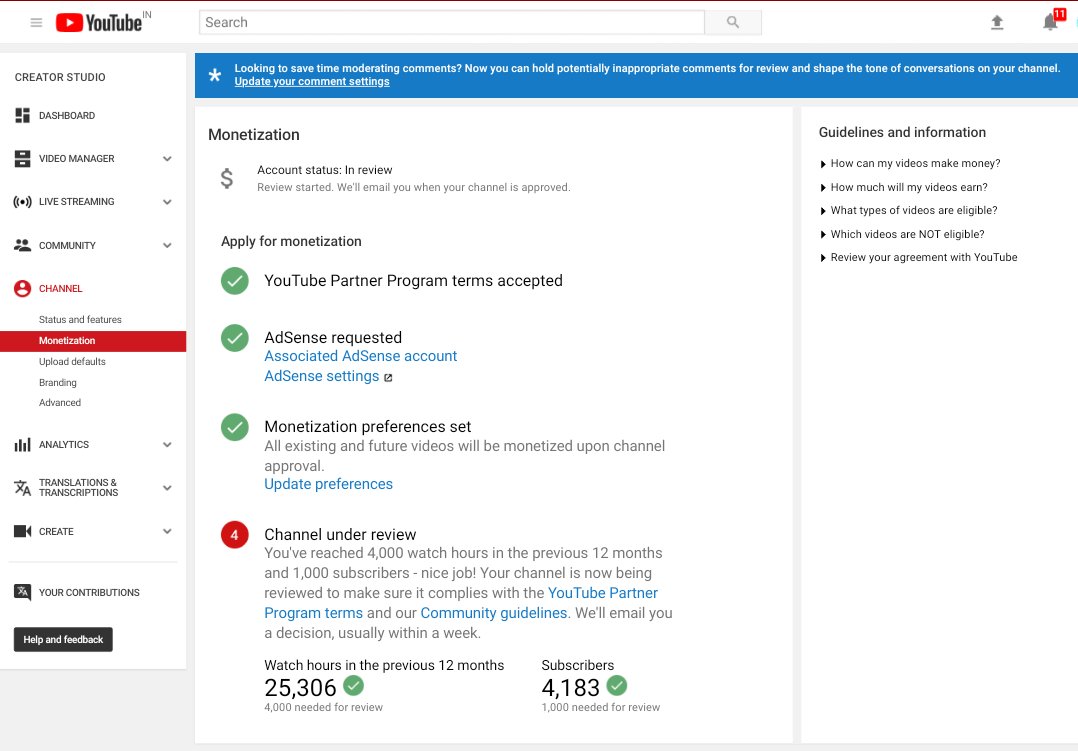Open the hamburger guide menu
The width and height of the screenshot is (1078, 751).
[36, 23]
